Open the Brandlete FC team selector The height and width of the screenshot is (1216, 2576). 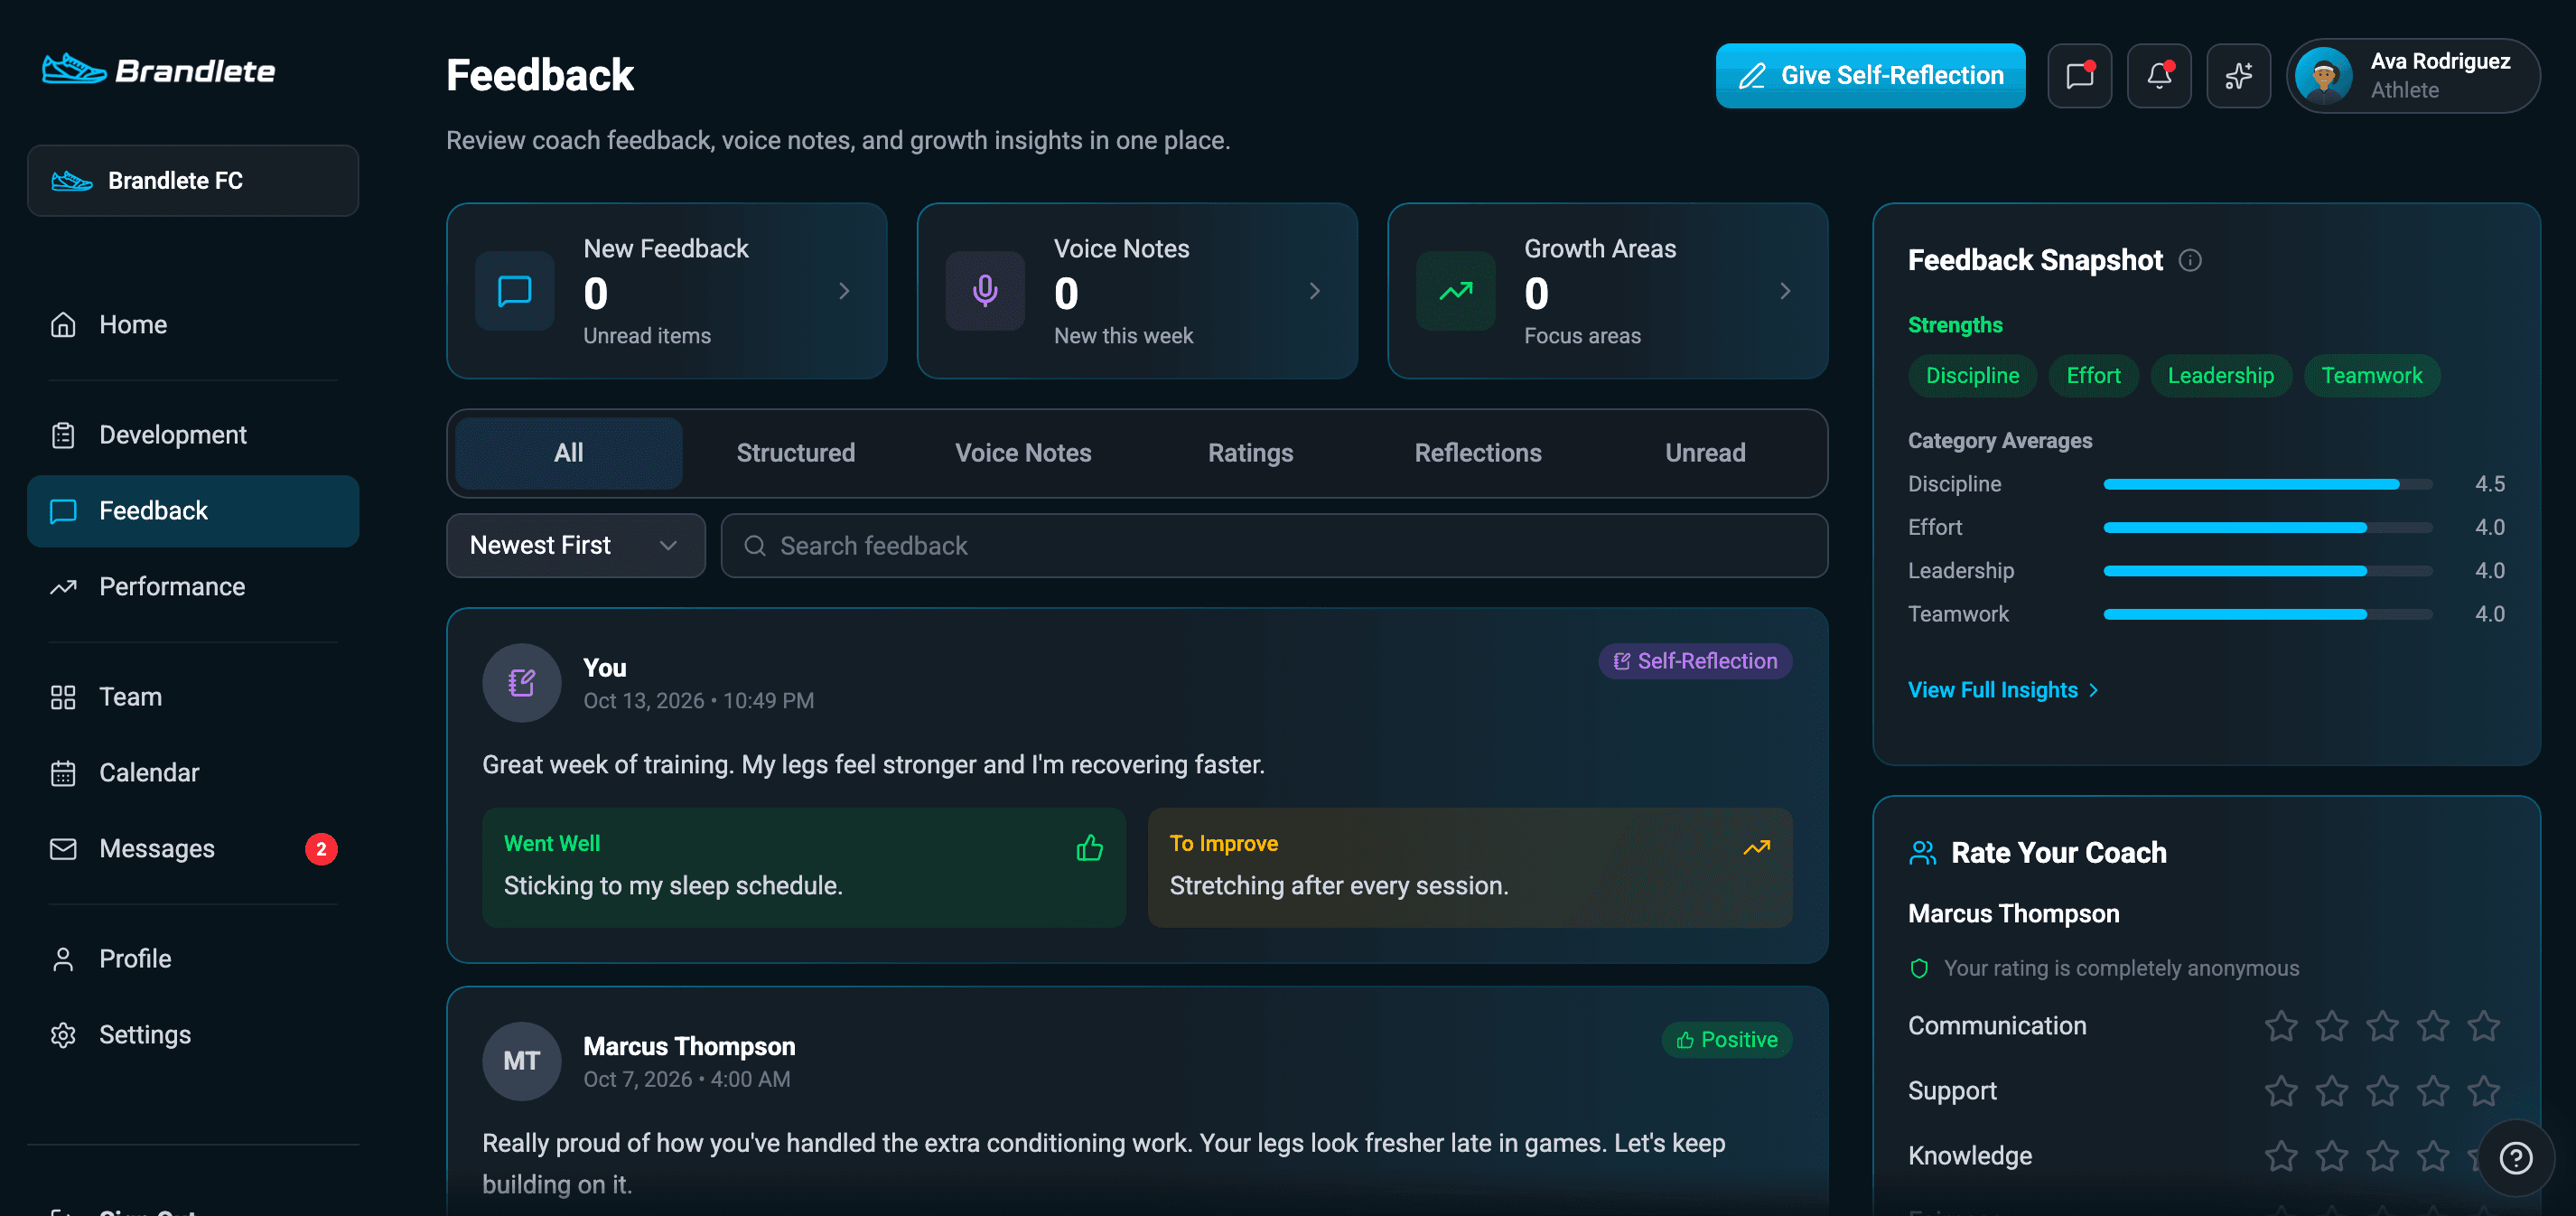click(x=193, y=181)
